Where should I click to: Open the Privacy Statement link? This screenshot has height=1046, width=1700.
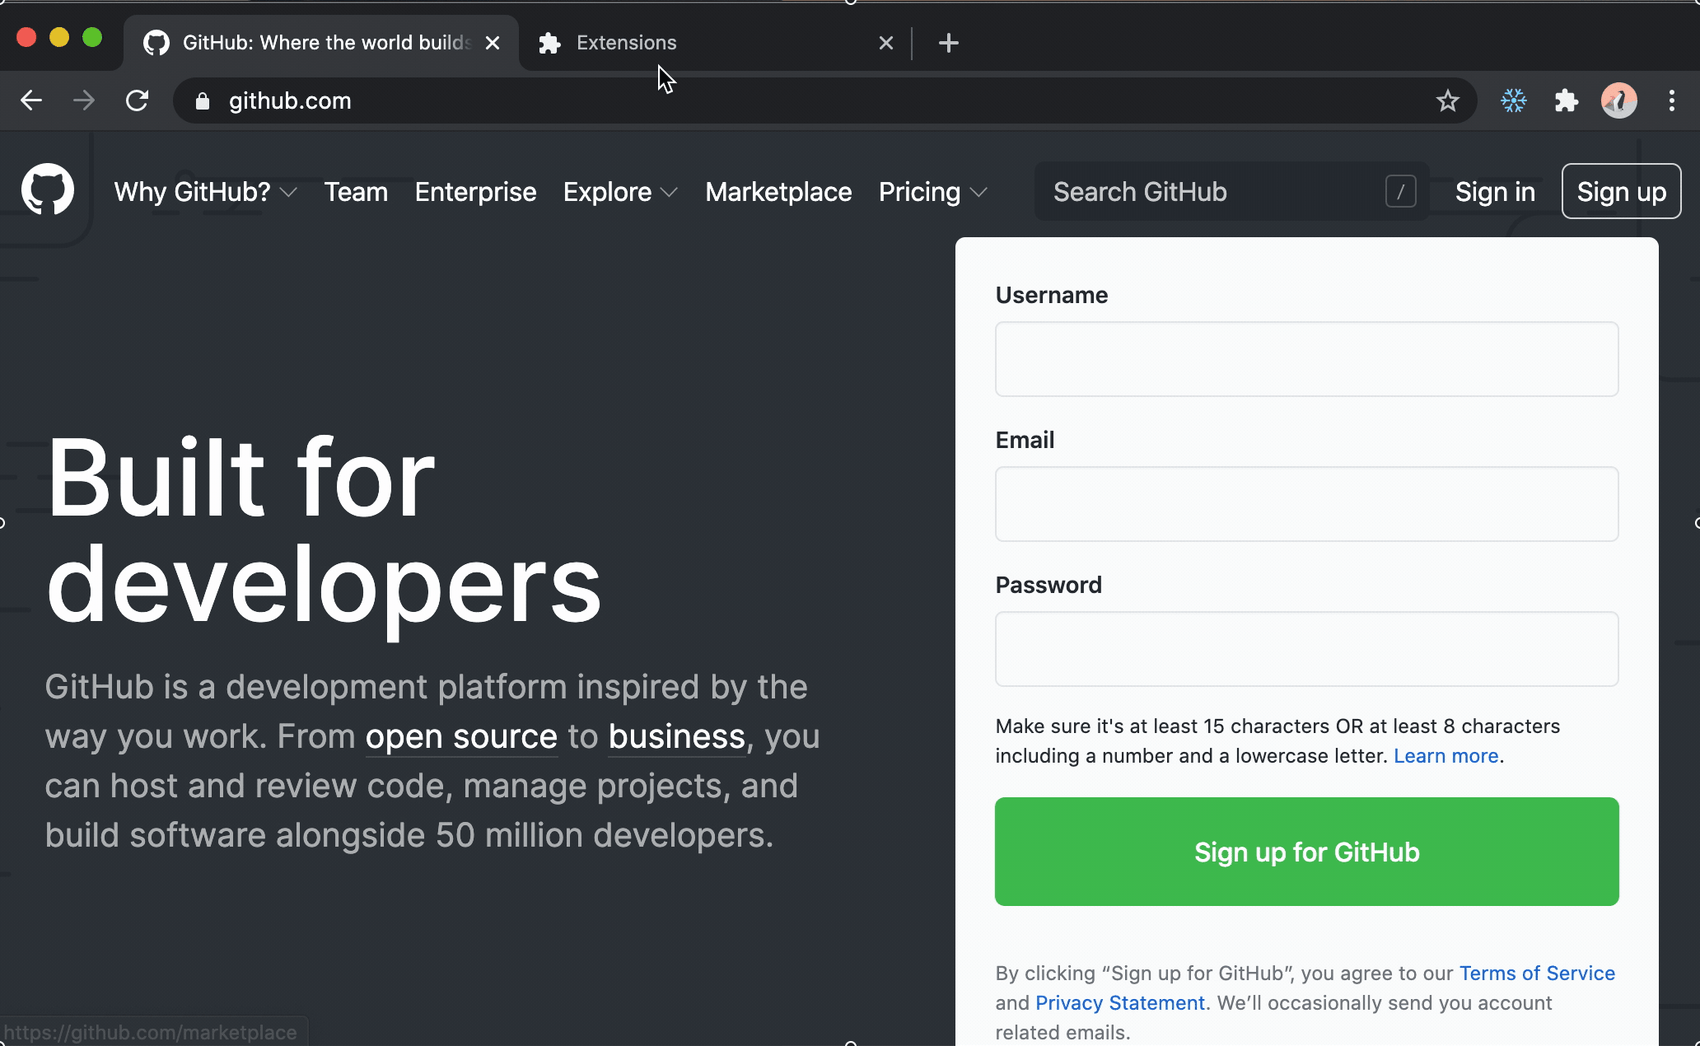point(1120,1003)
